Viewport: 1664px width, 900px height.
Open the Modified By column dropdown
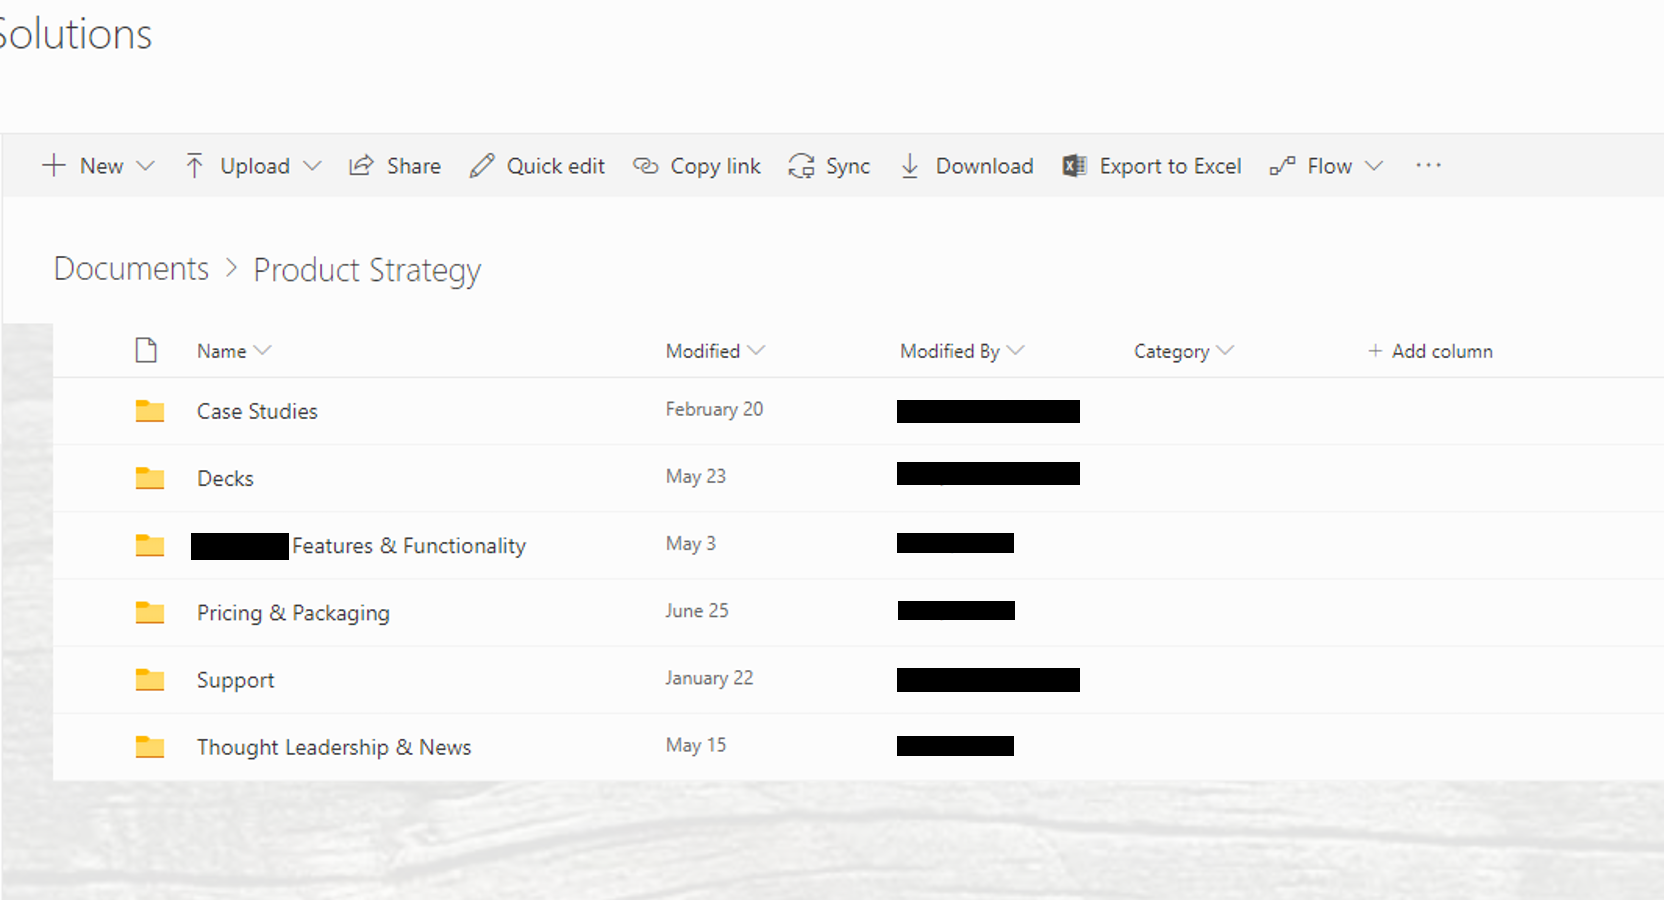pyautogui.click(x=1016, y=350)
